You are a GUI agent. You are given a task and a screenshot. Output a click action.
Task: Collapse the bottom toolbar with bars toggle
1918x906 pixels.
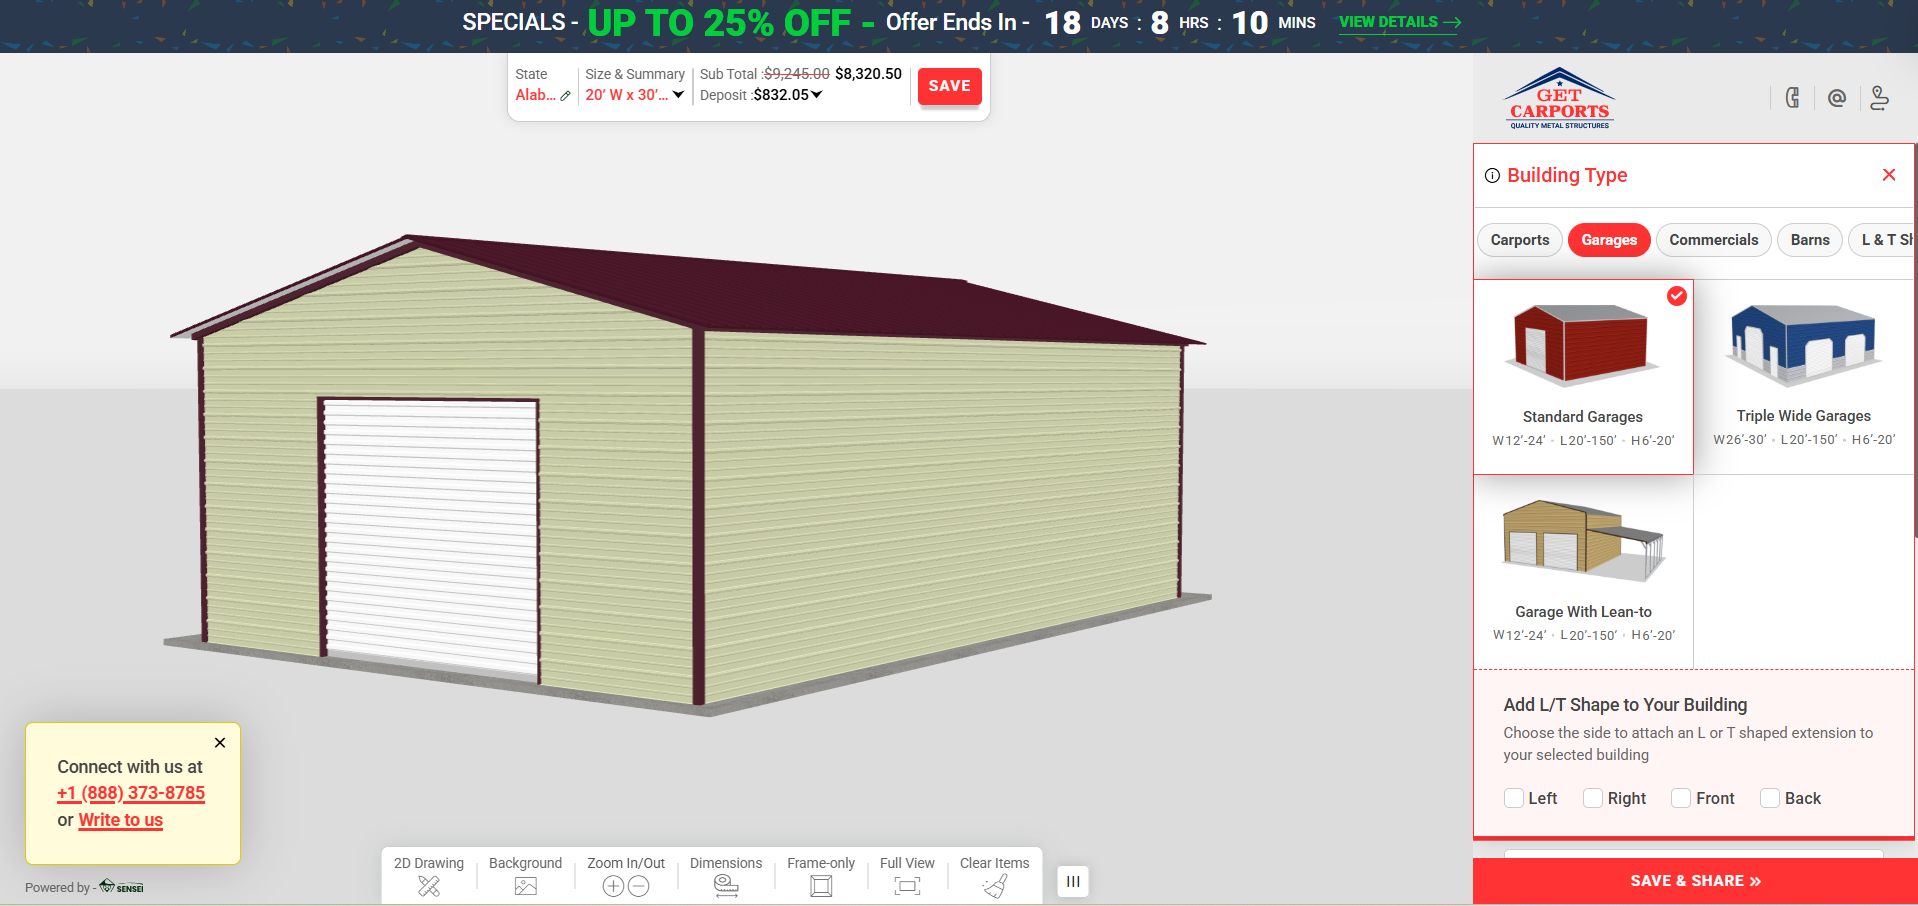(x=1072, y=881)
